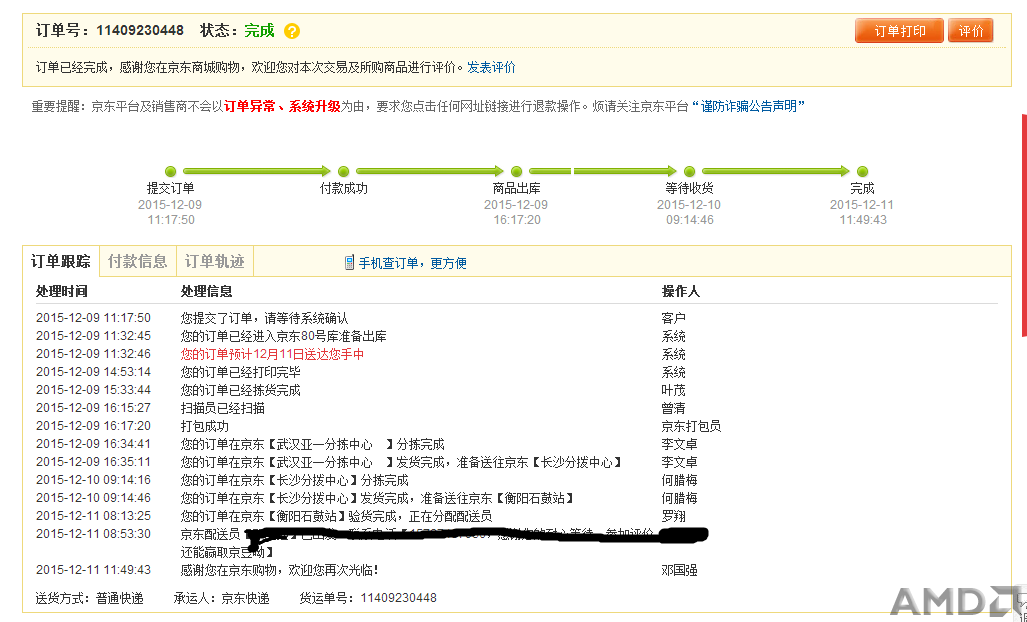This screenshot has height=622, width=1027.
Task: Click the 订单打印 button
Action: tap(899, 31)
